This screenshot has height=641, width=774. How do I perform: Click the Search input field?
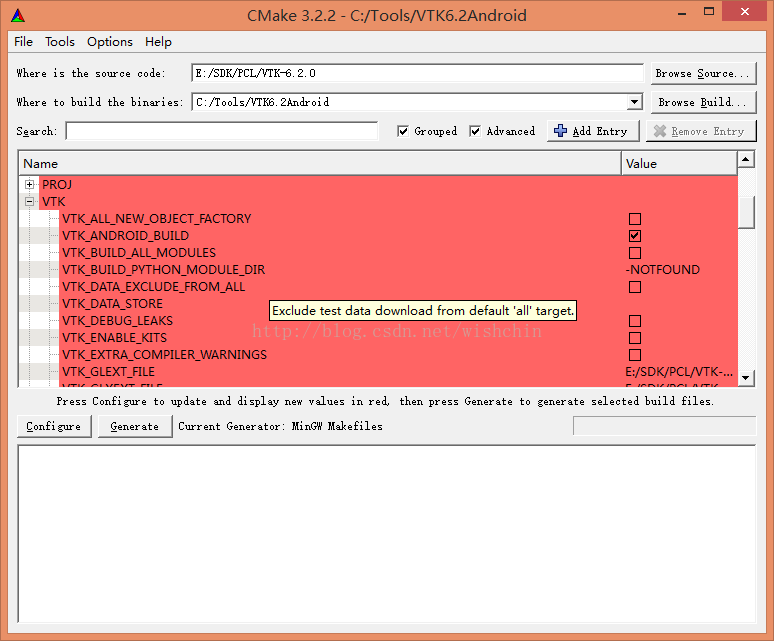tap(222, 131)
